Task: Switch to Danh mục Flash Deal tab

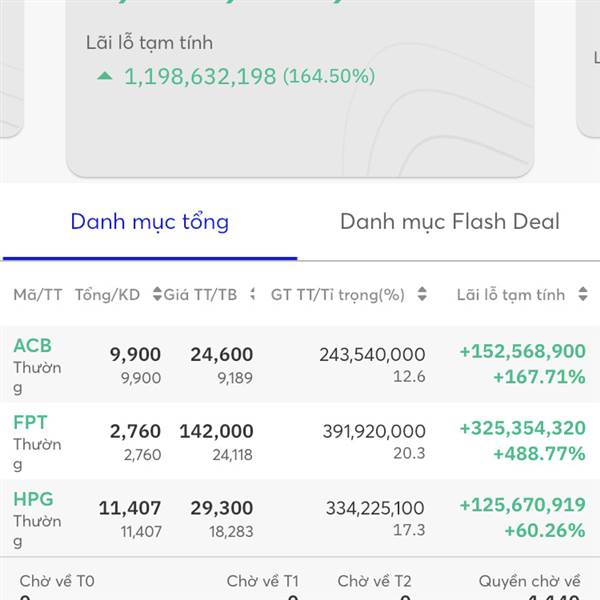Action: 450,222
